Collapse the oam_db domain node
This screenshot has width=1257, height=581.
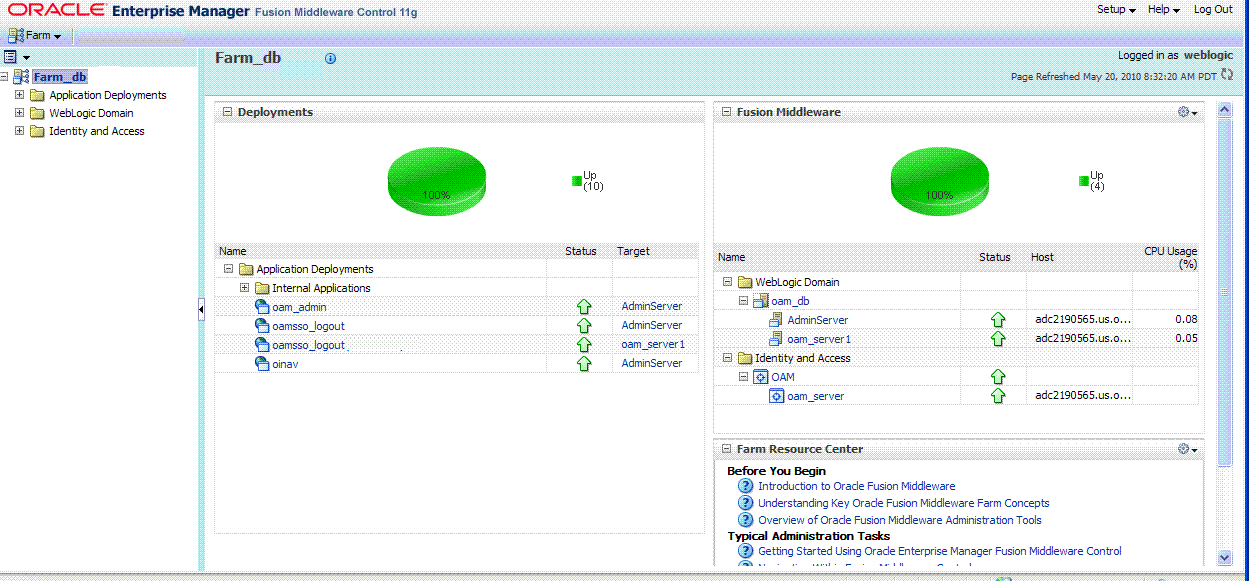[x=743, y=300]
